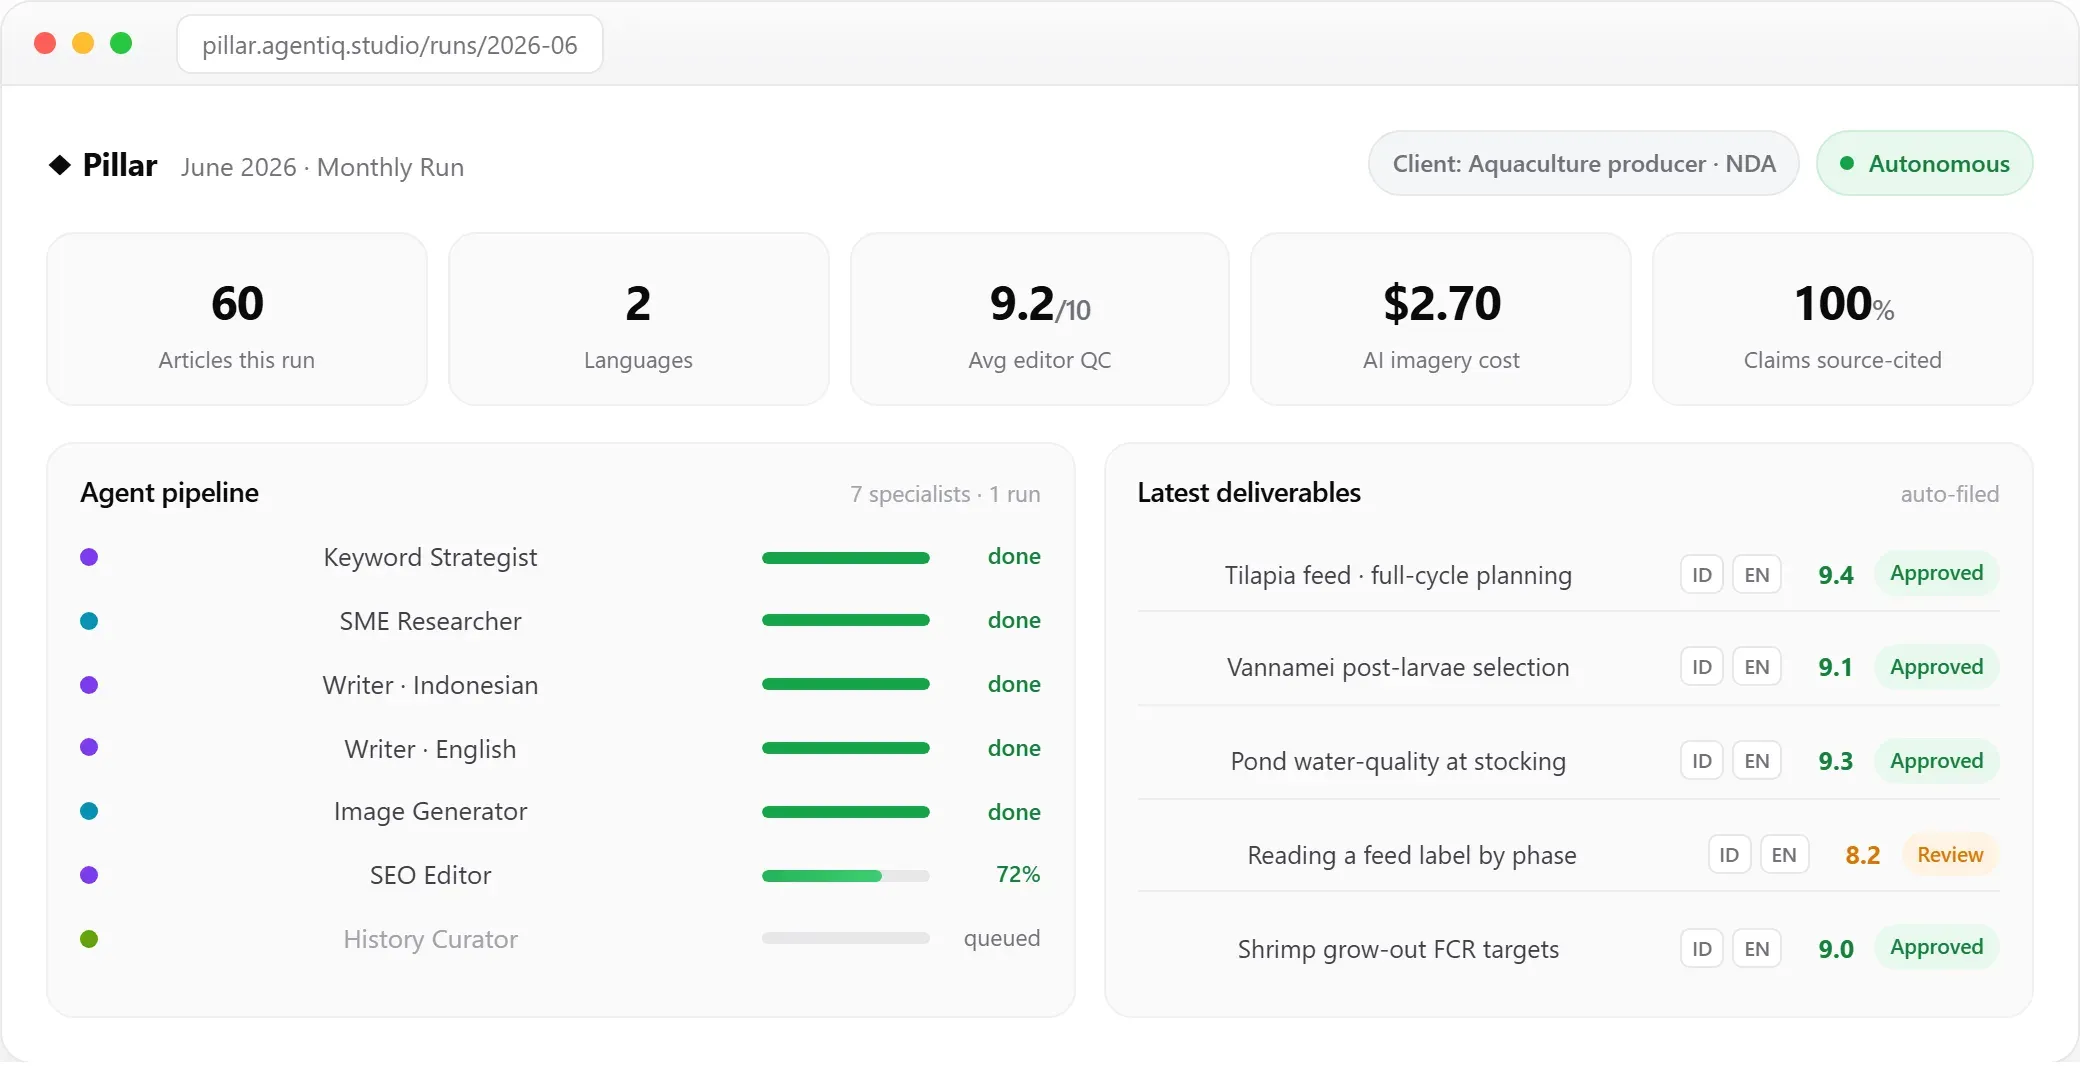This screenshot has width=2080, height=1066.
Task: Open Shrimp grow-out FCR targets deliverable
Action: click(x=1398, y=949)
